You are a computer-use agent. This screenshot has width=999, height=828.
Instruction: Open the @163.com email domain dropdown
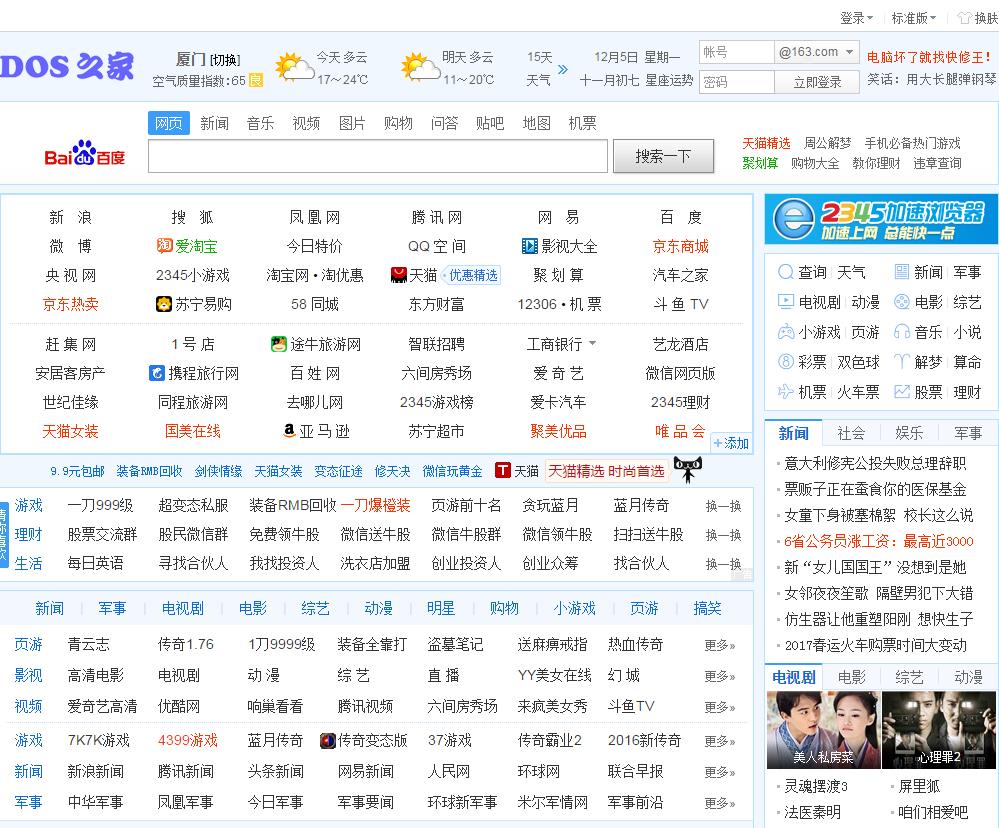click(817, 52)
